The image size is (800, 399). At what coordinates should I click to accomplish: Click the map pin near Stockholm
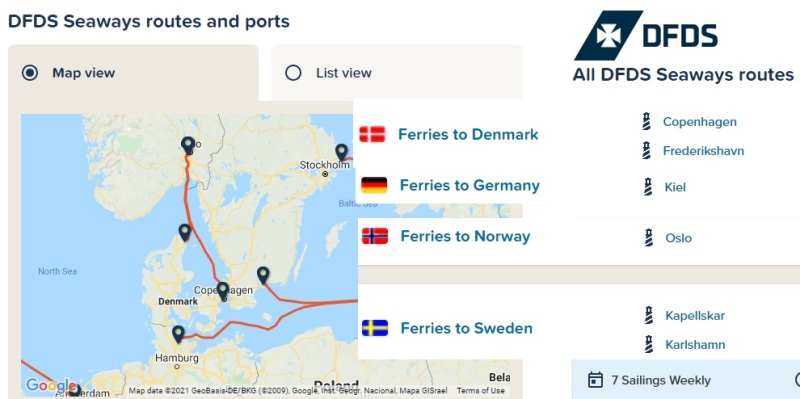341,152
